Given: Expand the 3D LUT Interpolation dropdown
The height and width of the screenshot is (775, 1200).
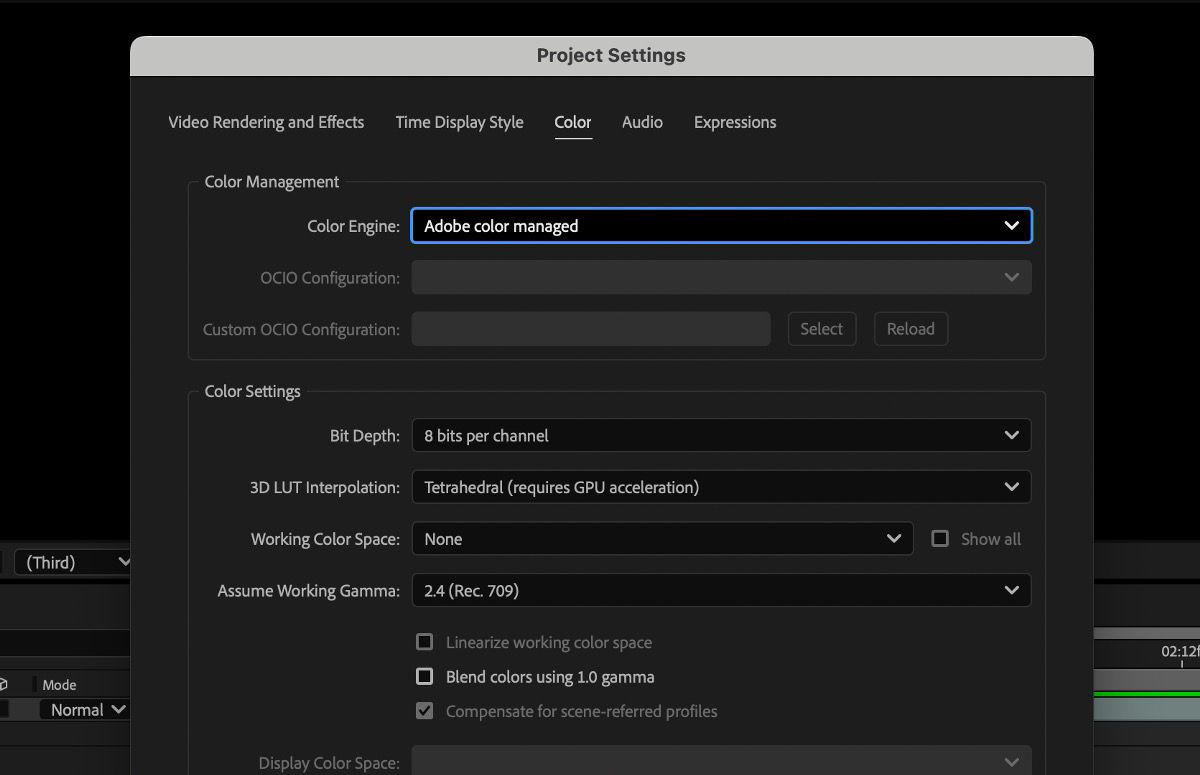Looking at the screenshot, I should point(721,487).
